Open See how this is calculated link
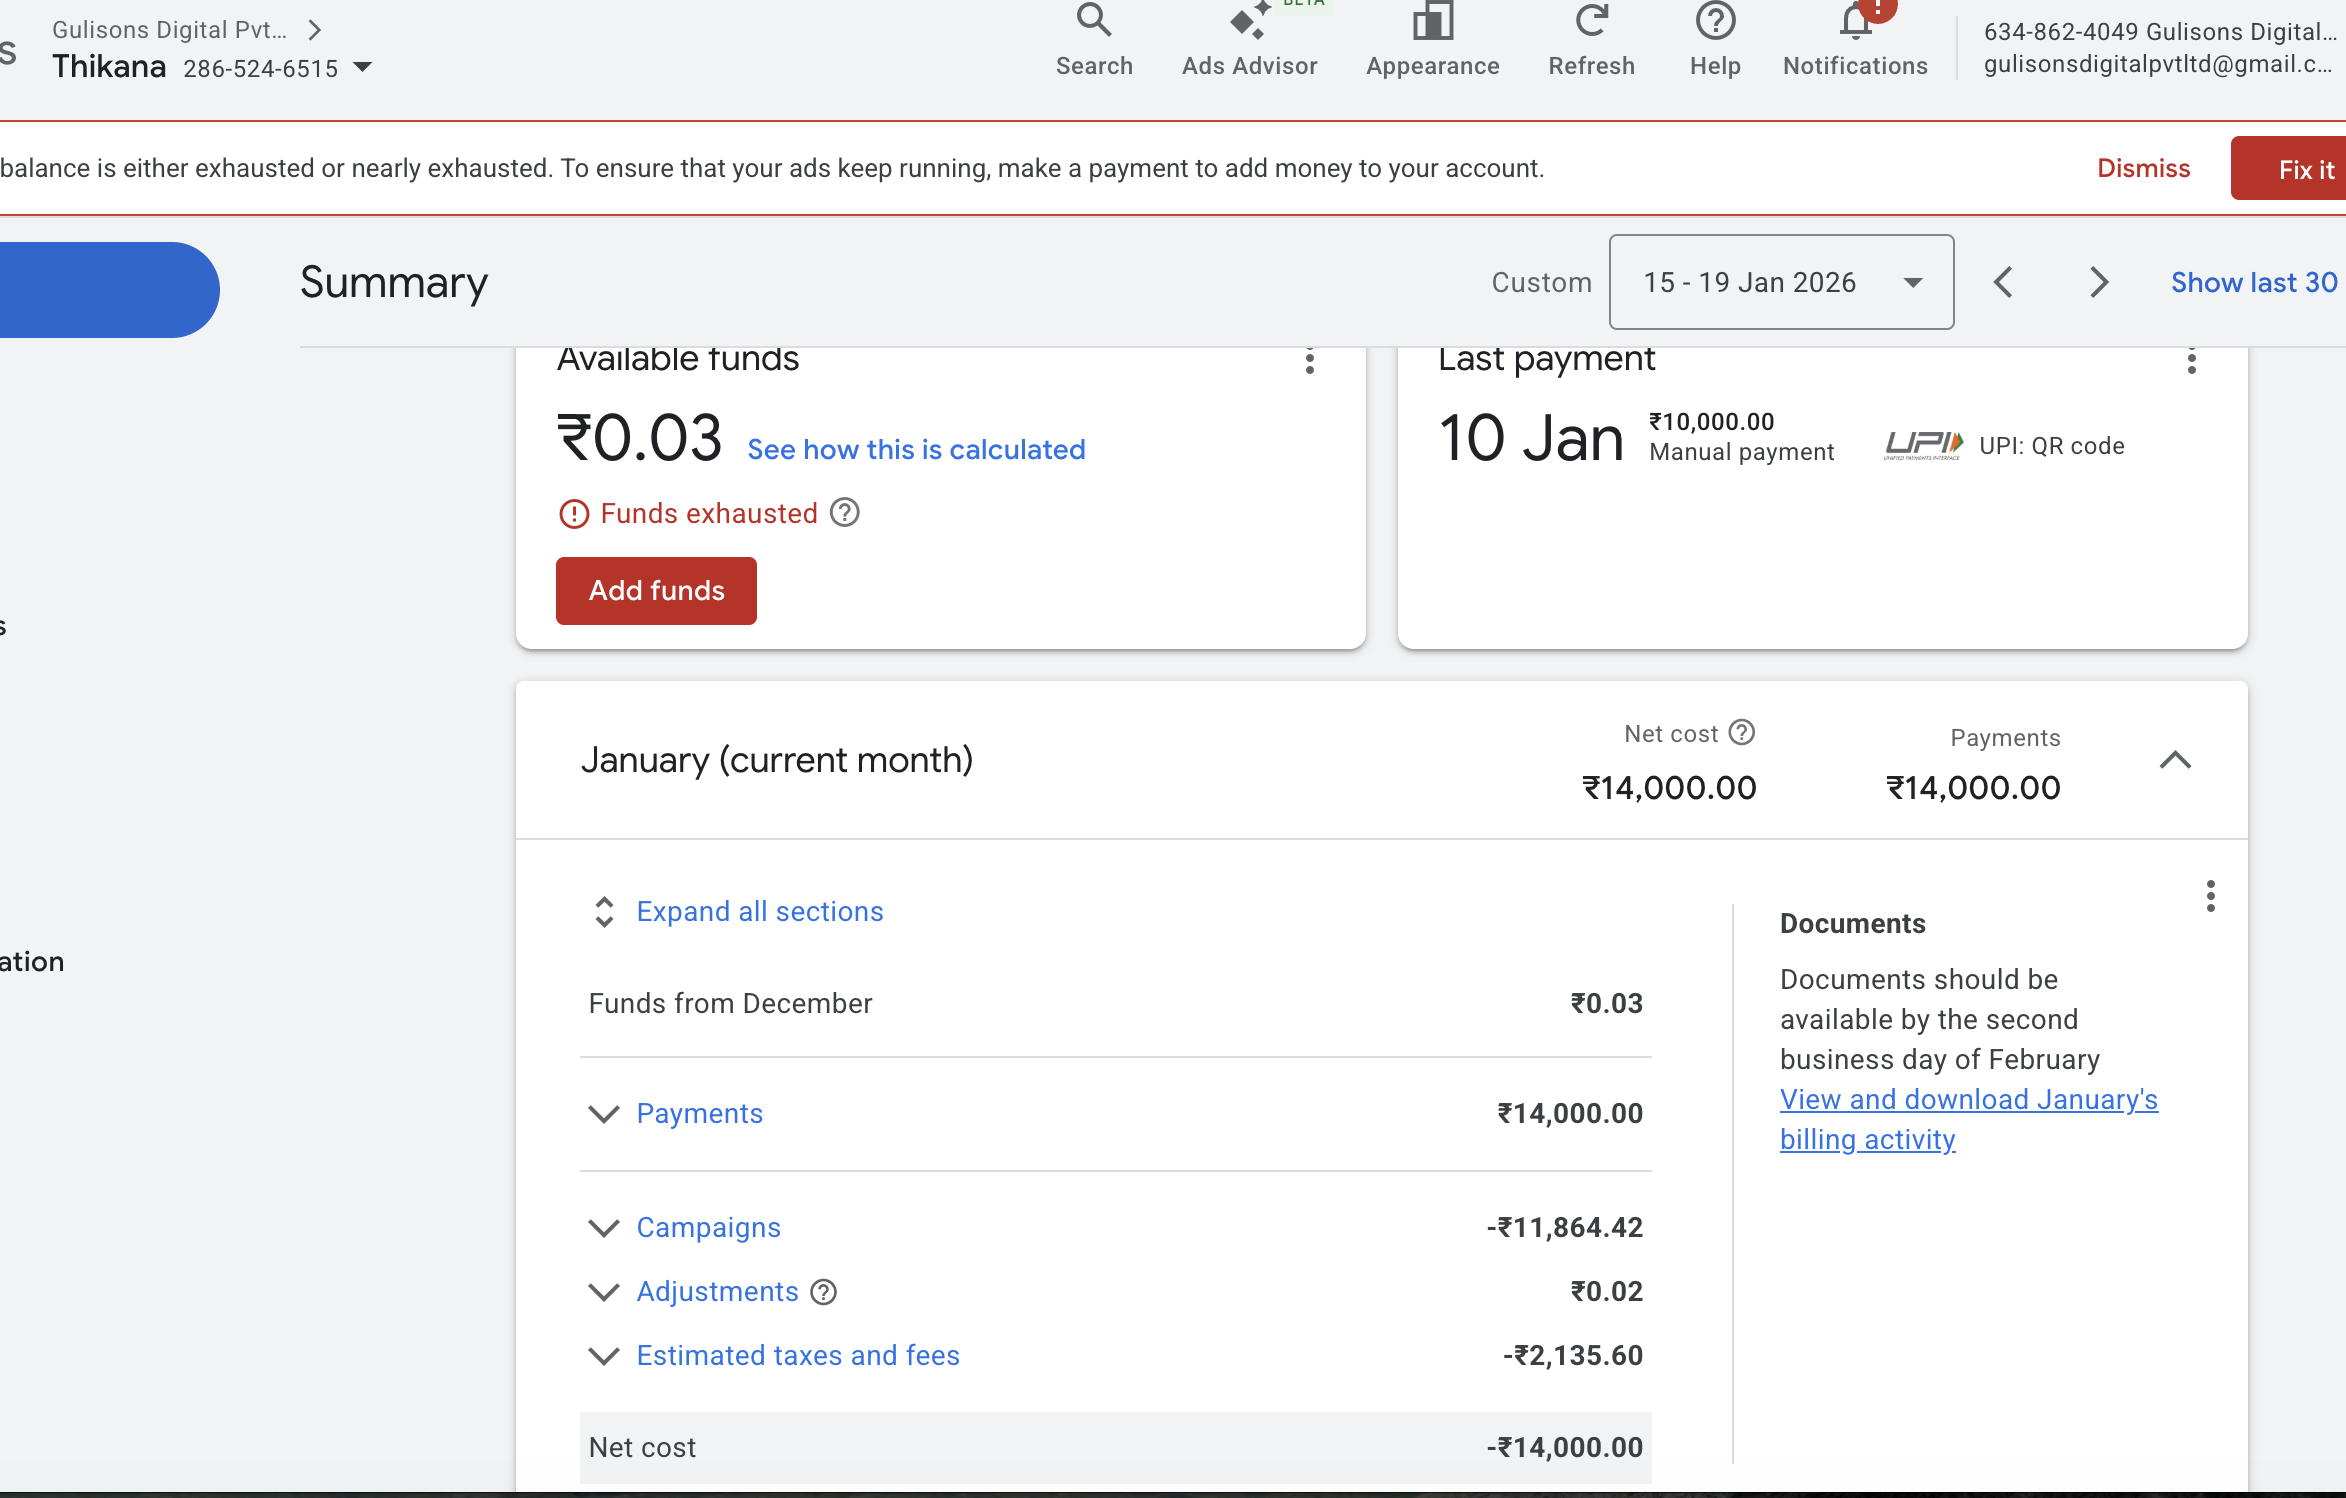 [915, 450]
